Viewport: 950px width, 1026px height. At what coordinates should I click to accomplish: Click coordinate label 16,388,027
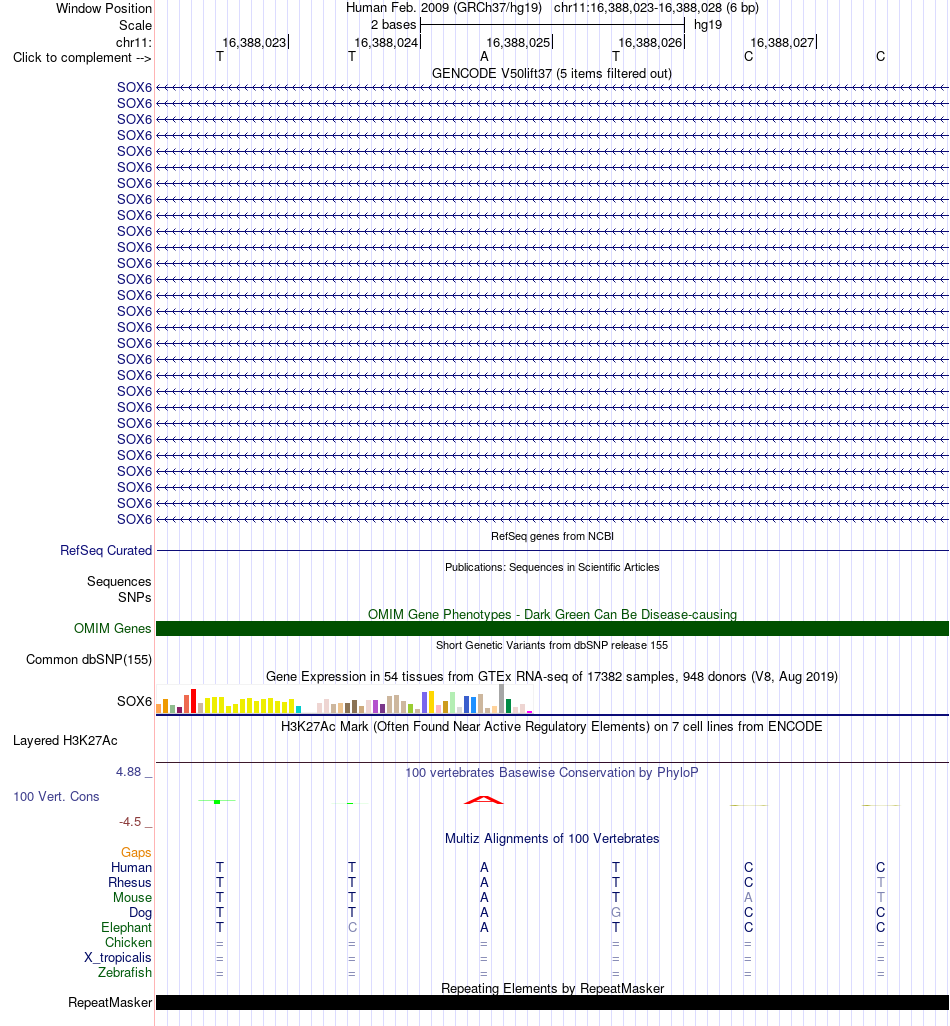click(x=782, y=43)
